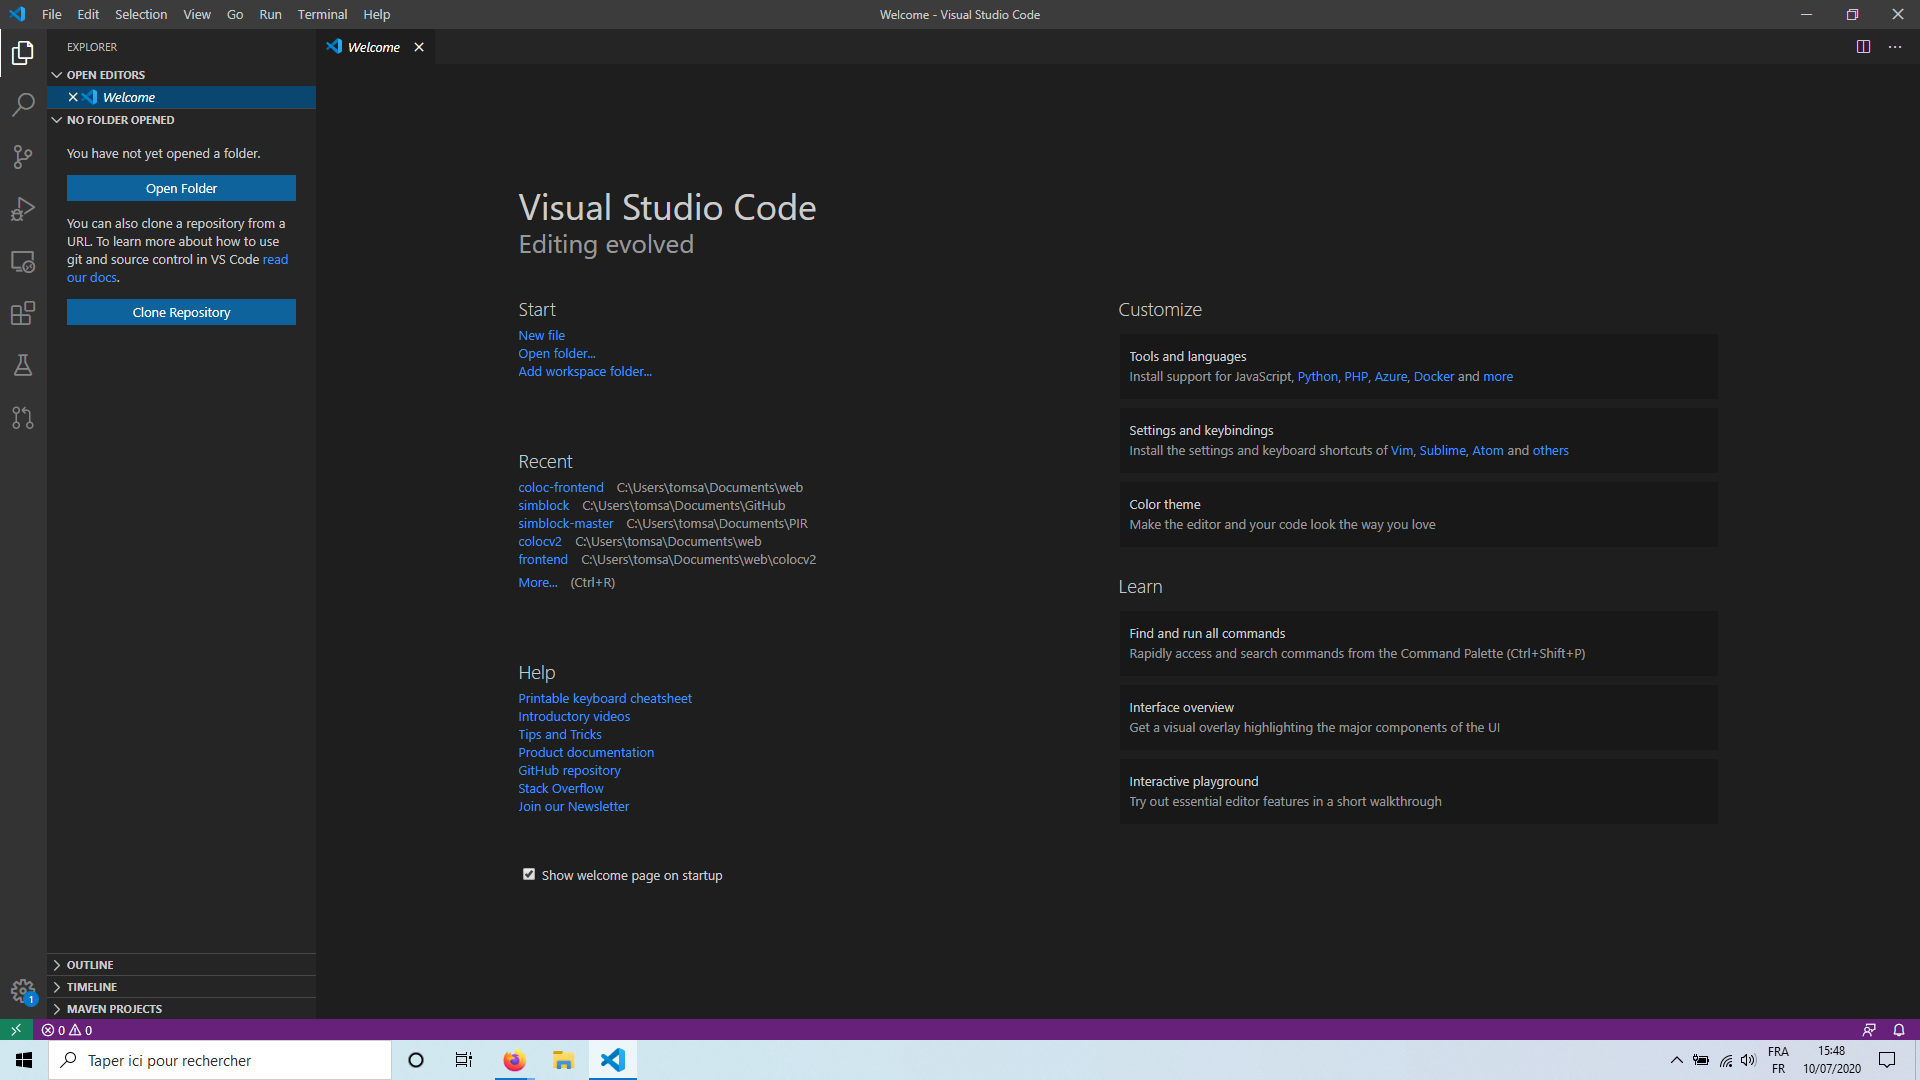Click the Open Folder button
This screenshot has height=1080, width=1920.
181,189
